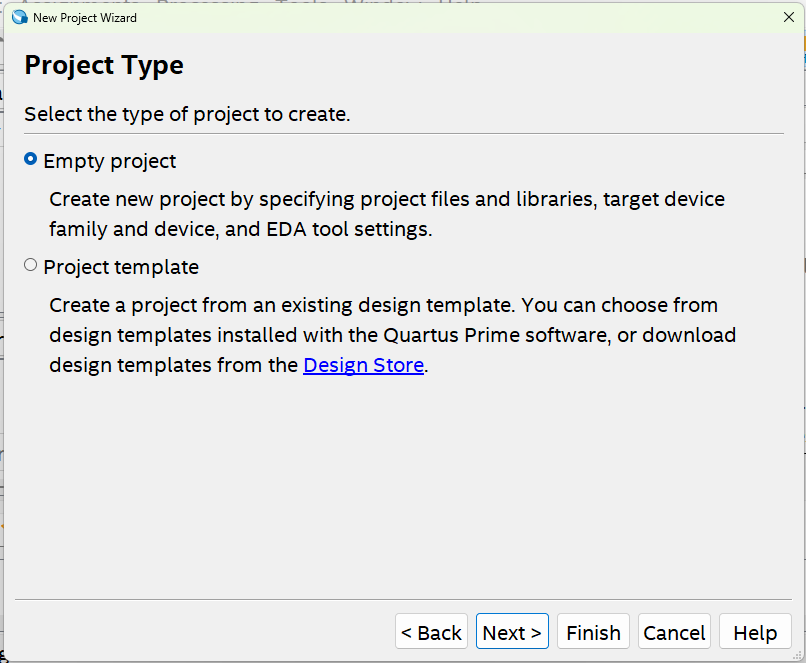Click the New Project Wizard title text
The width and height of the screenshot is (806, 663).
pyautogui.click(x=85, y=18)
